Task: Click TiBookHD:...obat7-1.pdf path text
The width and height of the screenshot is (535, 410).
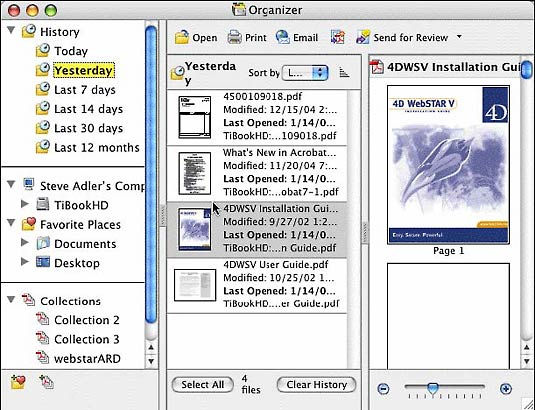Action: coord(281,191)
